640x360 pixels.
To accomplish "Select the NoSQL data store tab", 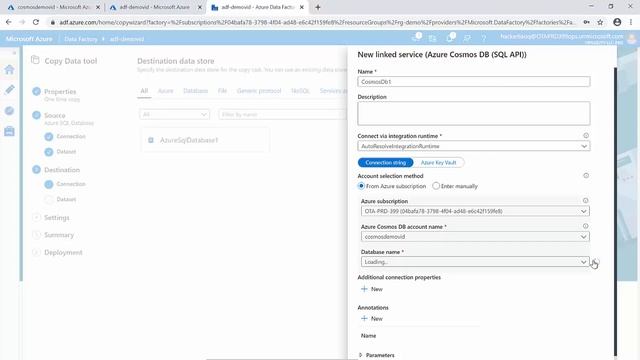I will (x=300, y=91).
